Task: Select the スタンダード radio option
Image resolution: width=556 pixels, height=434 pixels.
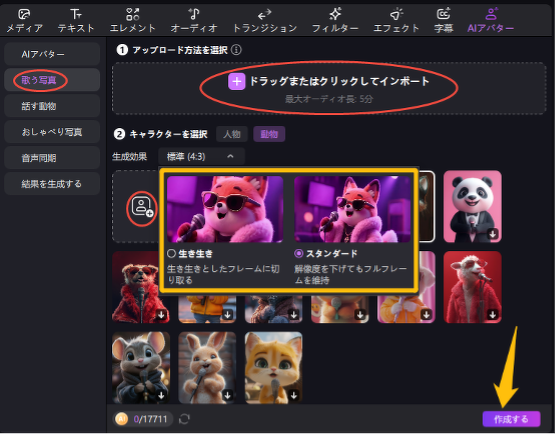Action: point(299,253)
